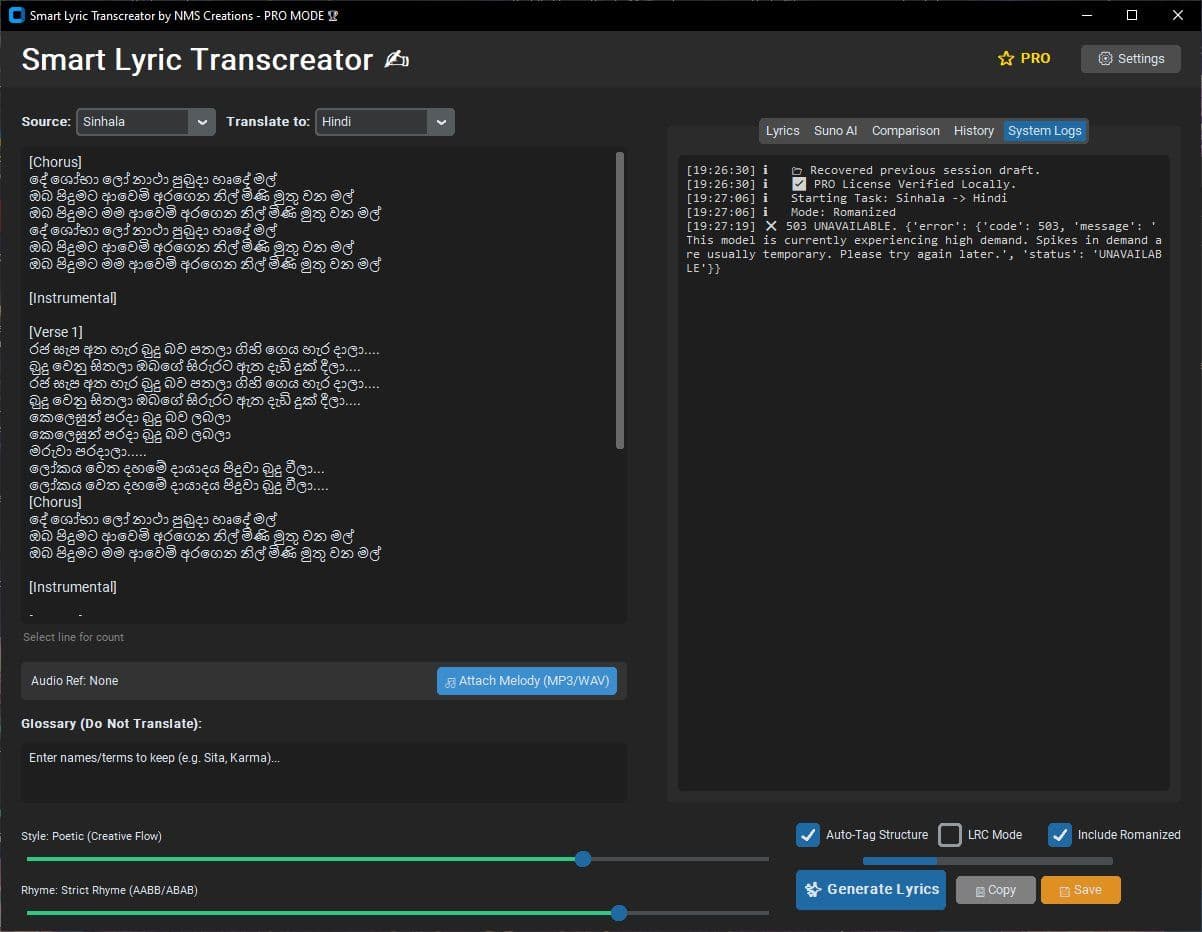Click into the Glossary input field

(324, 772)
